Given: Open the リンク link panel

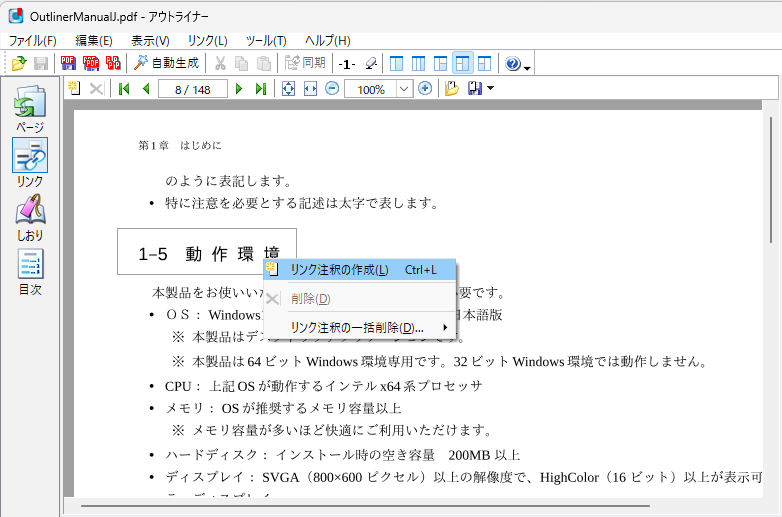Looking at the screenshot, I should coord(30,164).
